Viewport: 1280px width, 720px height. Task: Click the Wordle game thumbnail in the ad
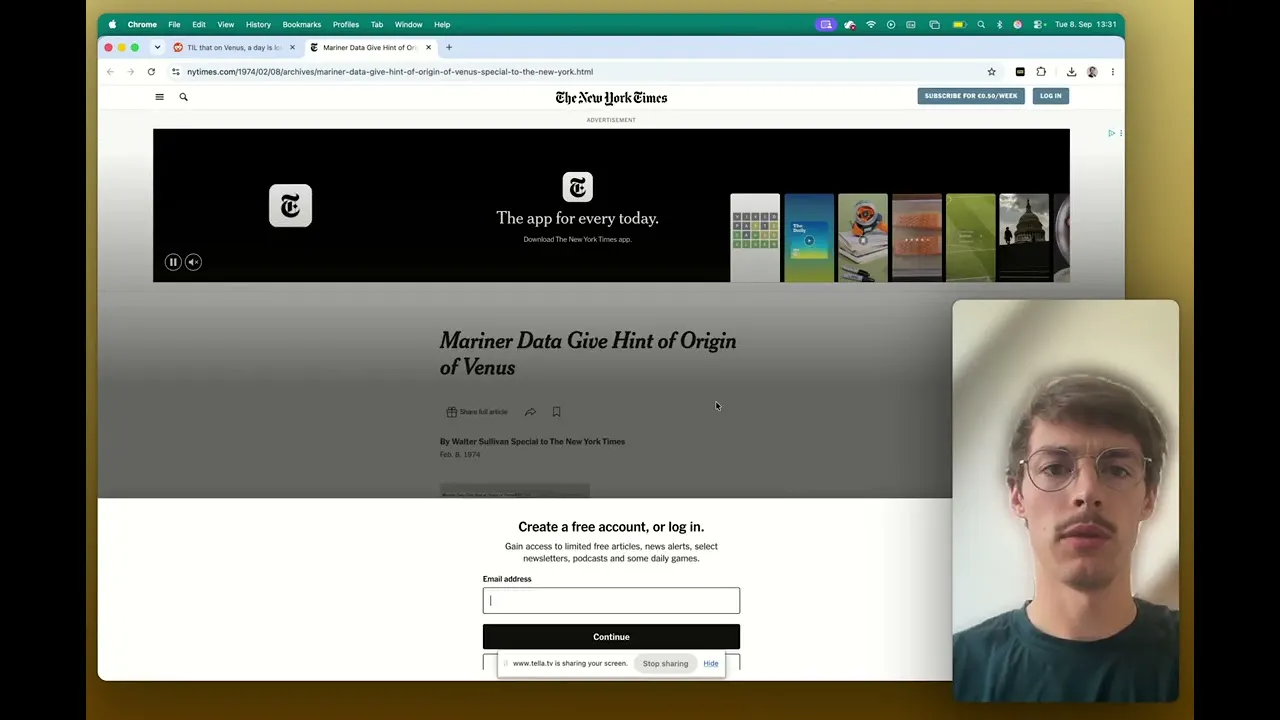755,238
